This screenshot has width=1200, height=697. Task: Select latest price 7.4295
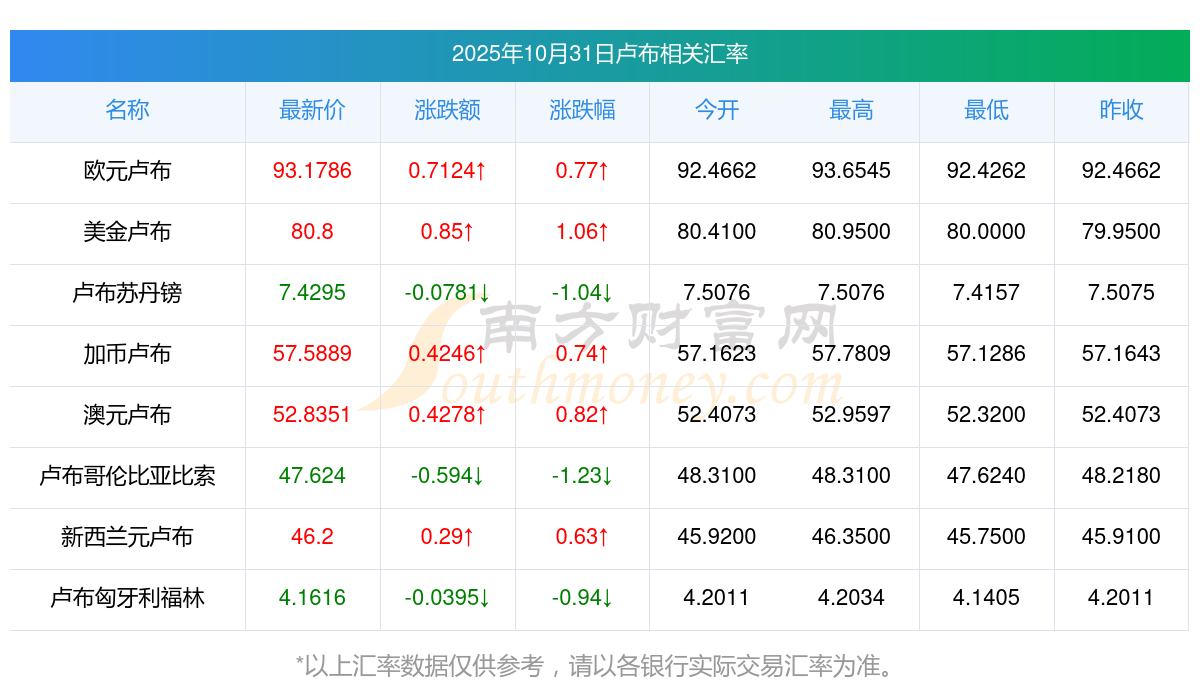[312, 293]
